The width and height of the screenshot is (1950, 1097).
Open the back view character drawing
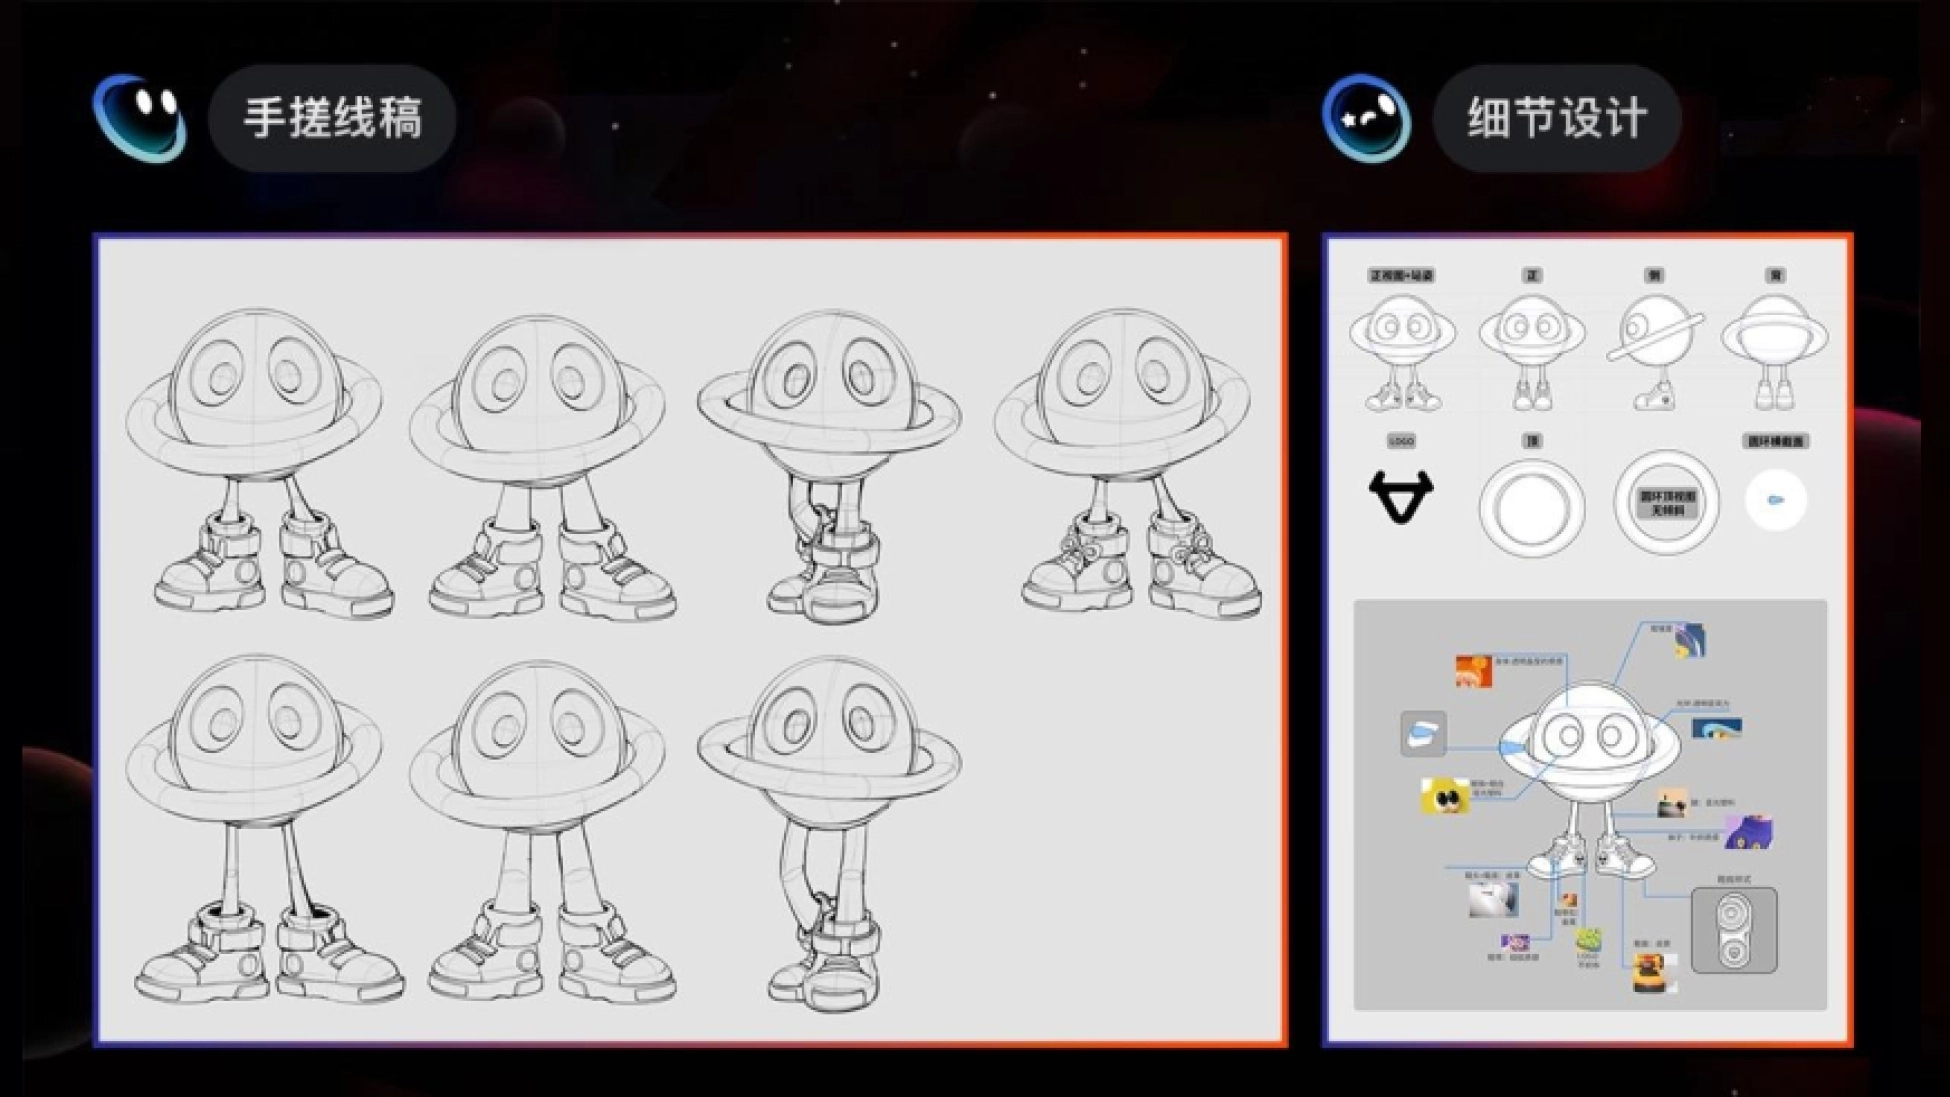pos(1774,351)
